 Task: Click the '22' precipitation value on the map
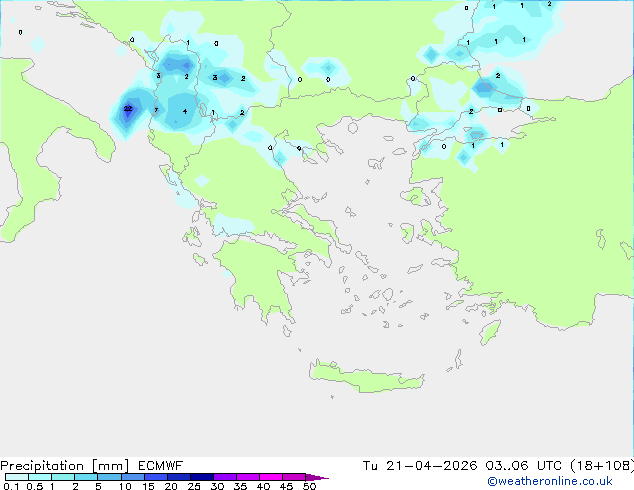(128, 108)
